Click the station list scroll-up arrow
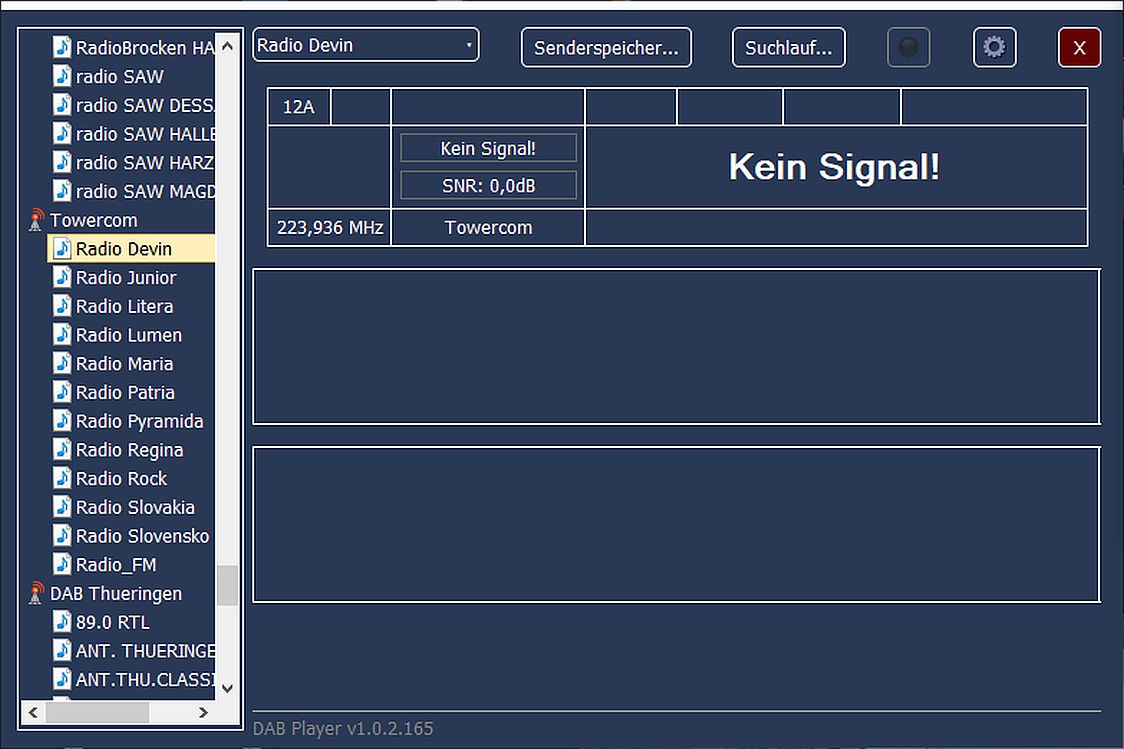Screen dimensions: 1124x749 [x=228, y=46]
